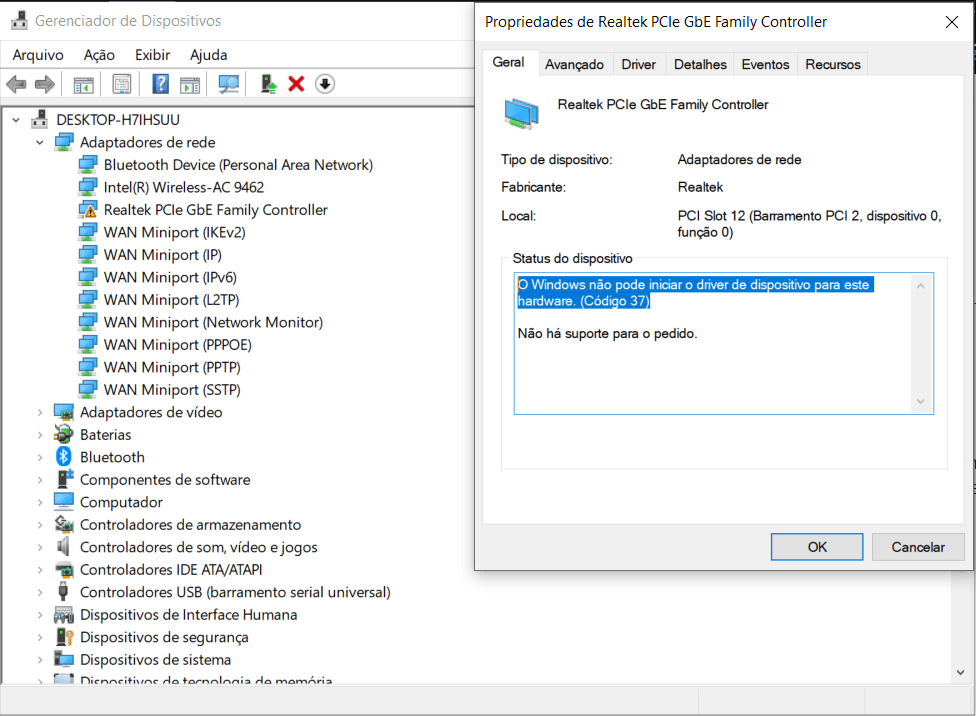This screenshot has height=716, width=976.
Task: Select WAN Miniport (IPv6)
Action: [x=170, y=277]
